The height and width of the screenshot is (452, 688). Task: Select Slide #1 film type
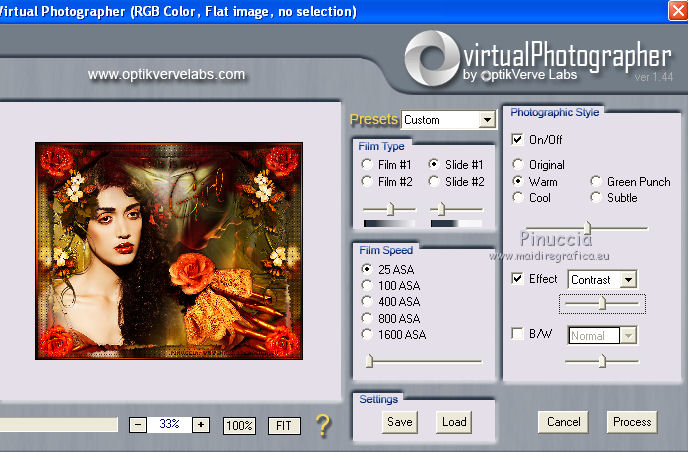[434, 165]
